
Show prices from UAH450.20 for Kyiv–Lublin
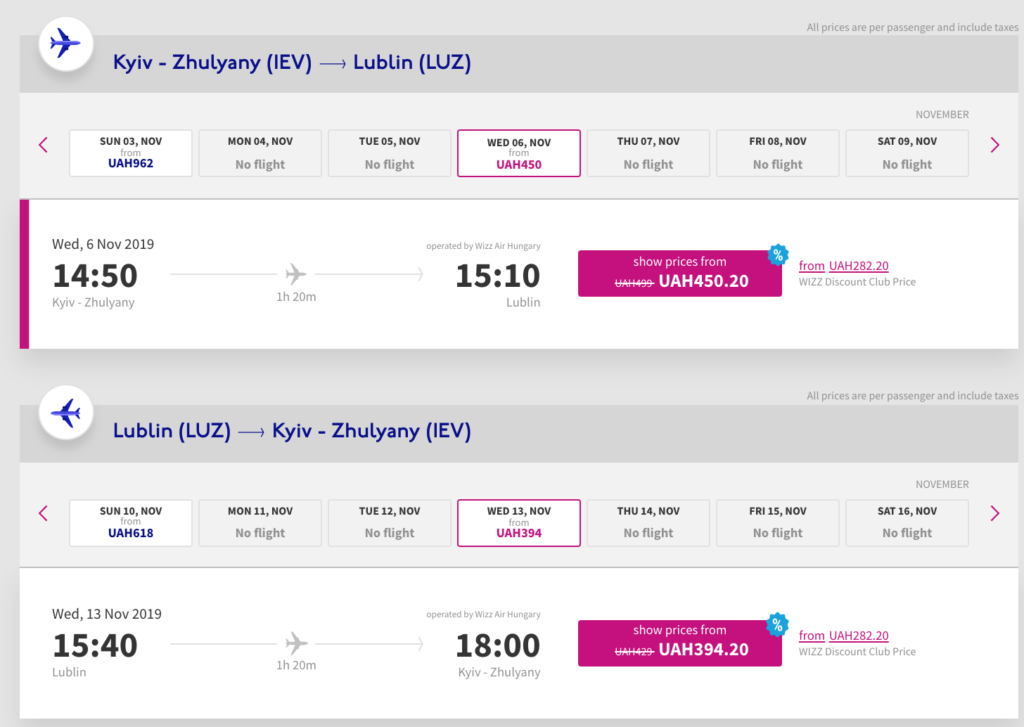pyautogui.click(x=680, y=273)
